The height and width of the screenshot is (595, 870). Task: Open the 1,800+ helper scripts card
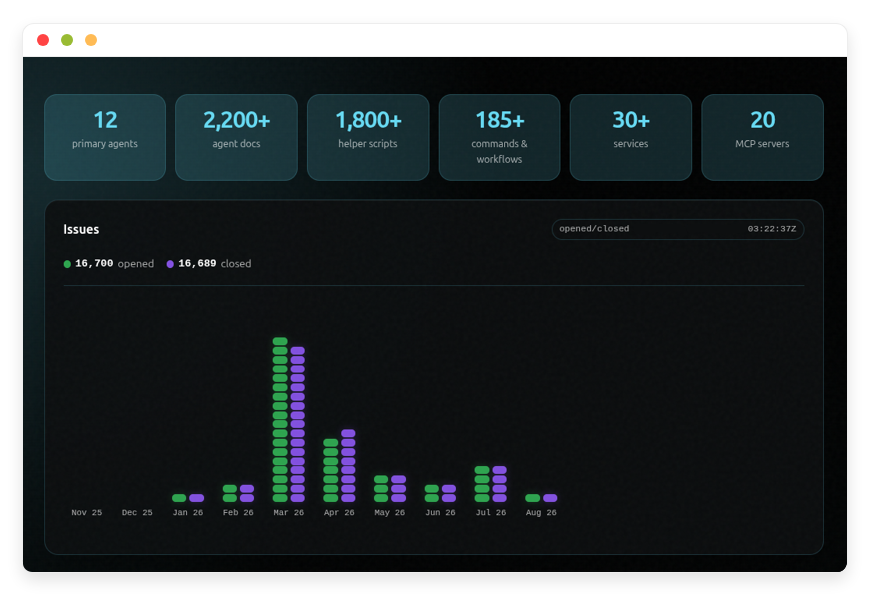click(x=368, y=137)
